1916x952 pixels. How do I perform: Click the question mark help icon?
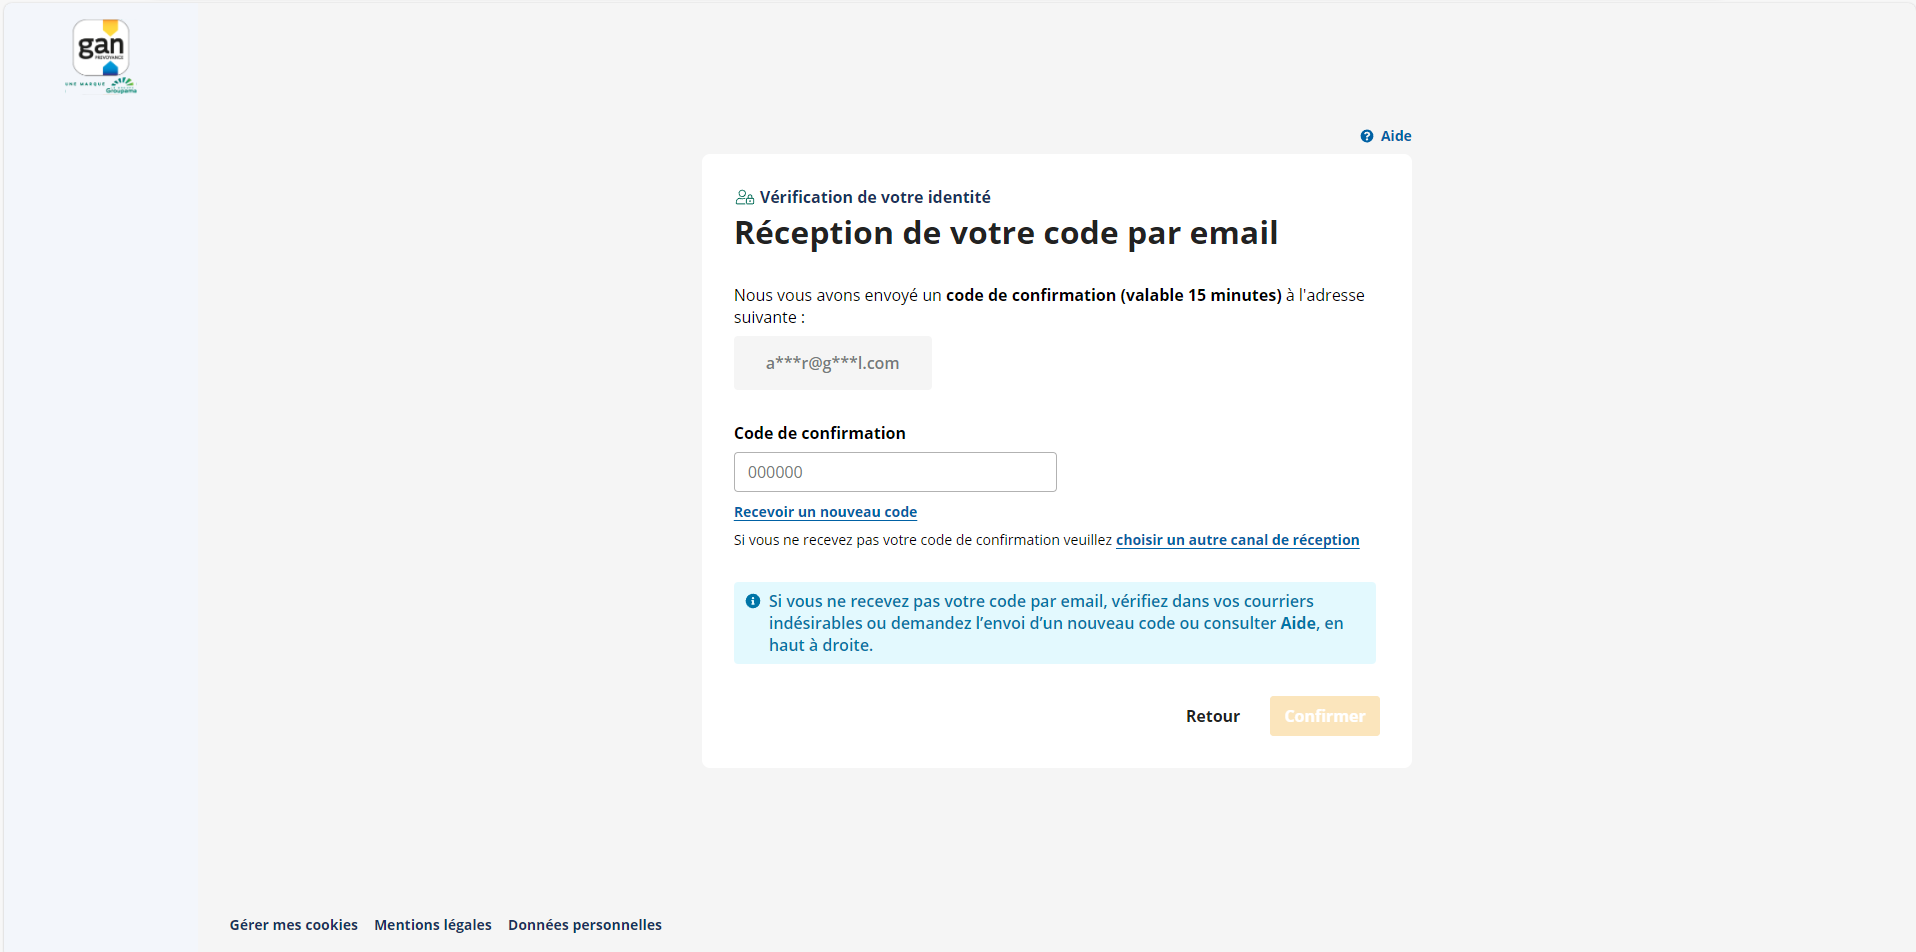(1367, 136)
